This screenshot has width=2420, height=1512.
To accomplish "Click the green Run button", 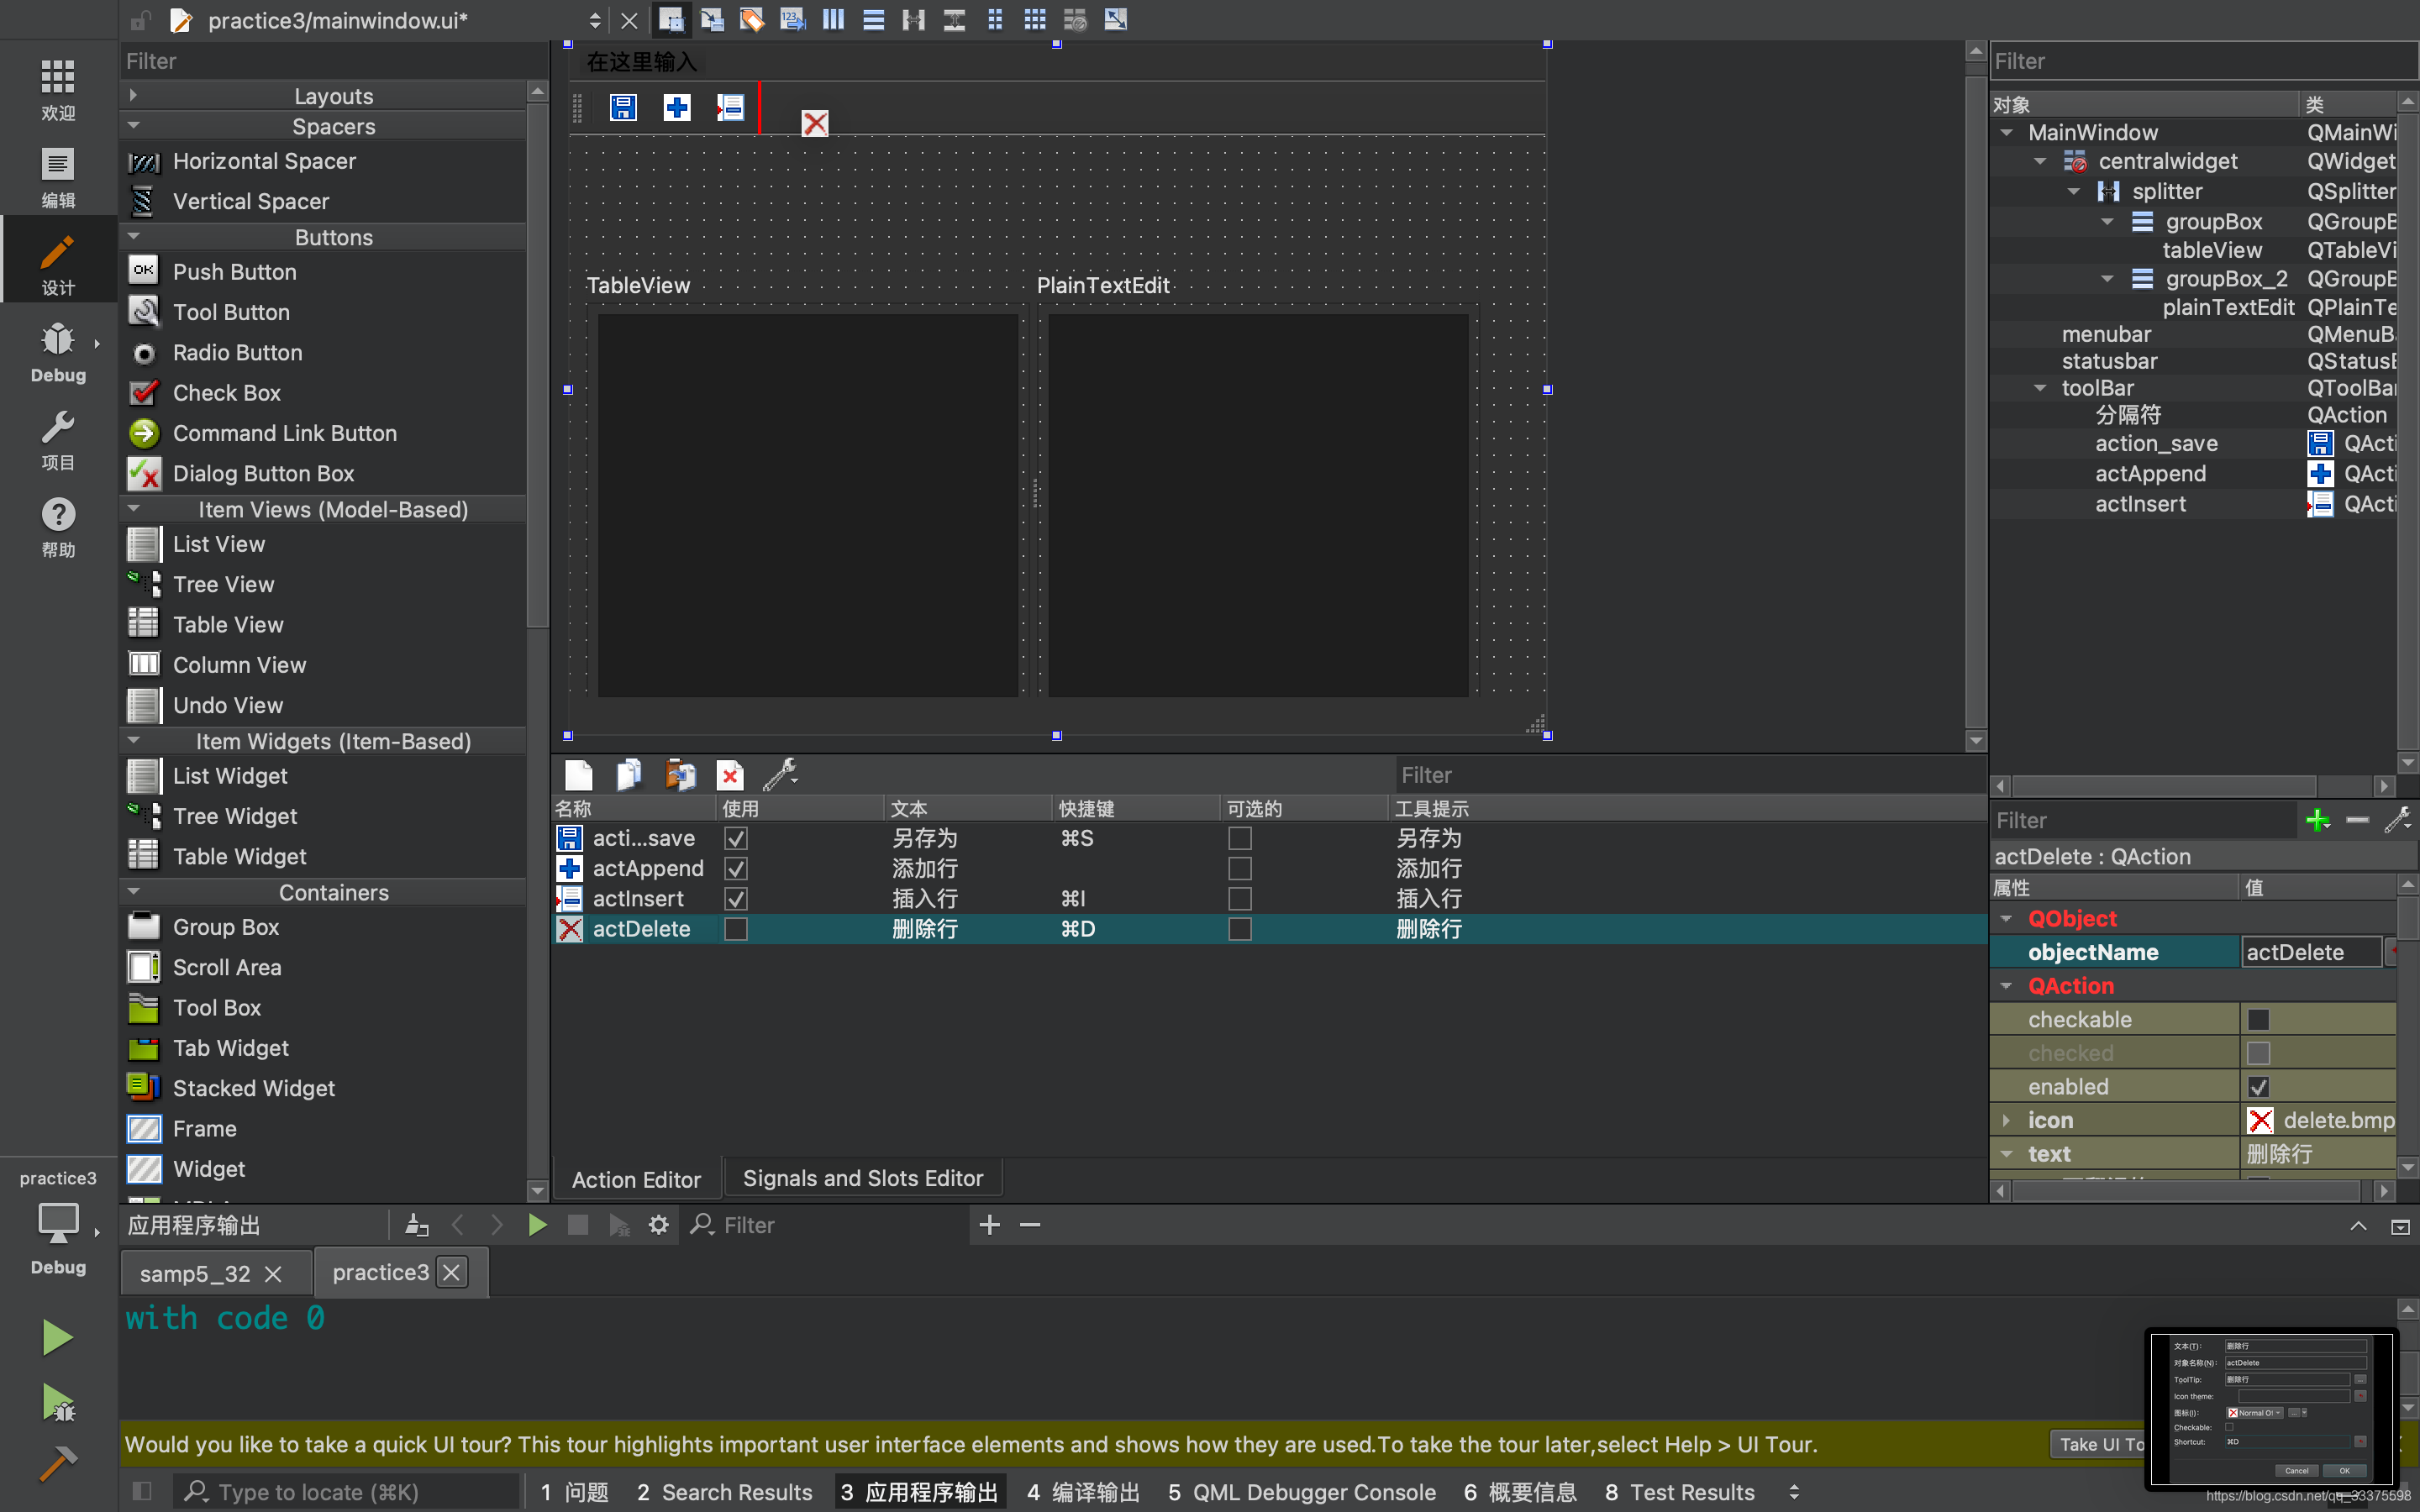I will [57, 1337].
